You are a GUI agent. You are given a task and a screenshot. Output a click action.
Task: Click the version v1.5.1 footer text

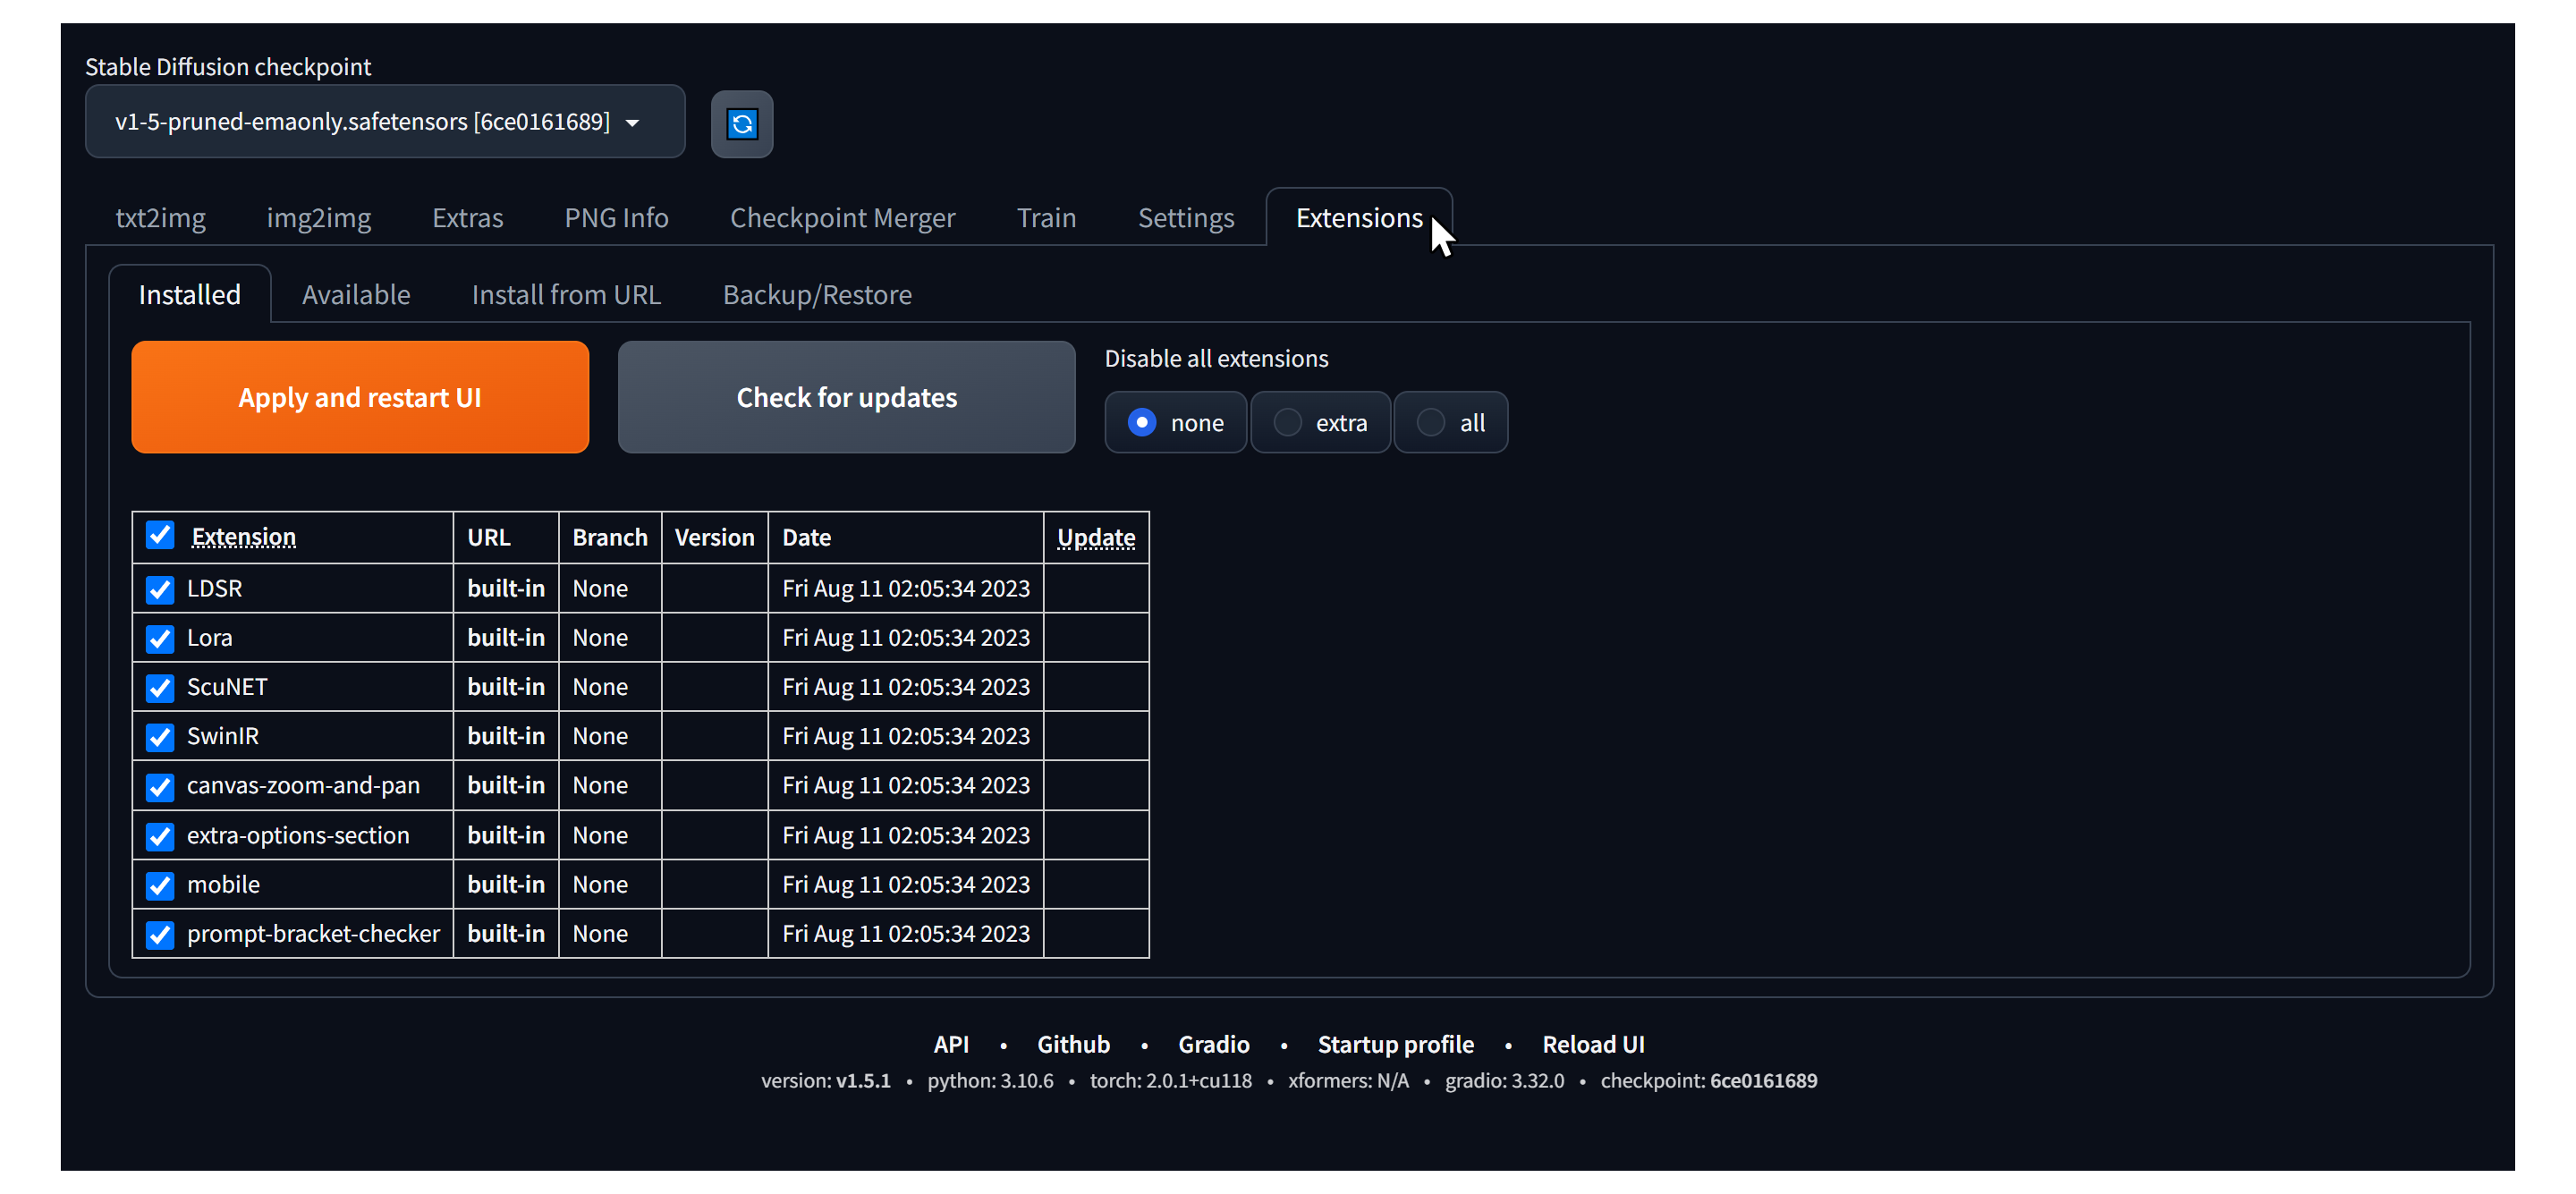pyautogui.click(x=863, y=1080)
